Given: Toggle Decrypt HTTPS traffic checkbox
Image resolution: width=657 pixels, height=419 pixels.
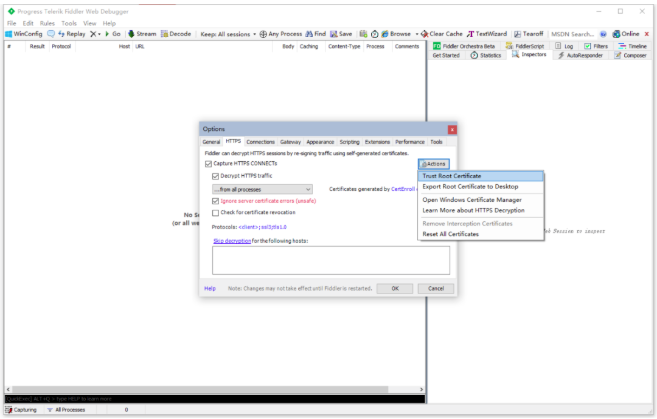Looking at the screenshot, I should (216, 176).
